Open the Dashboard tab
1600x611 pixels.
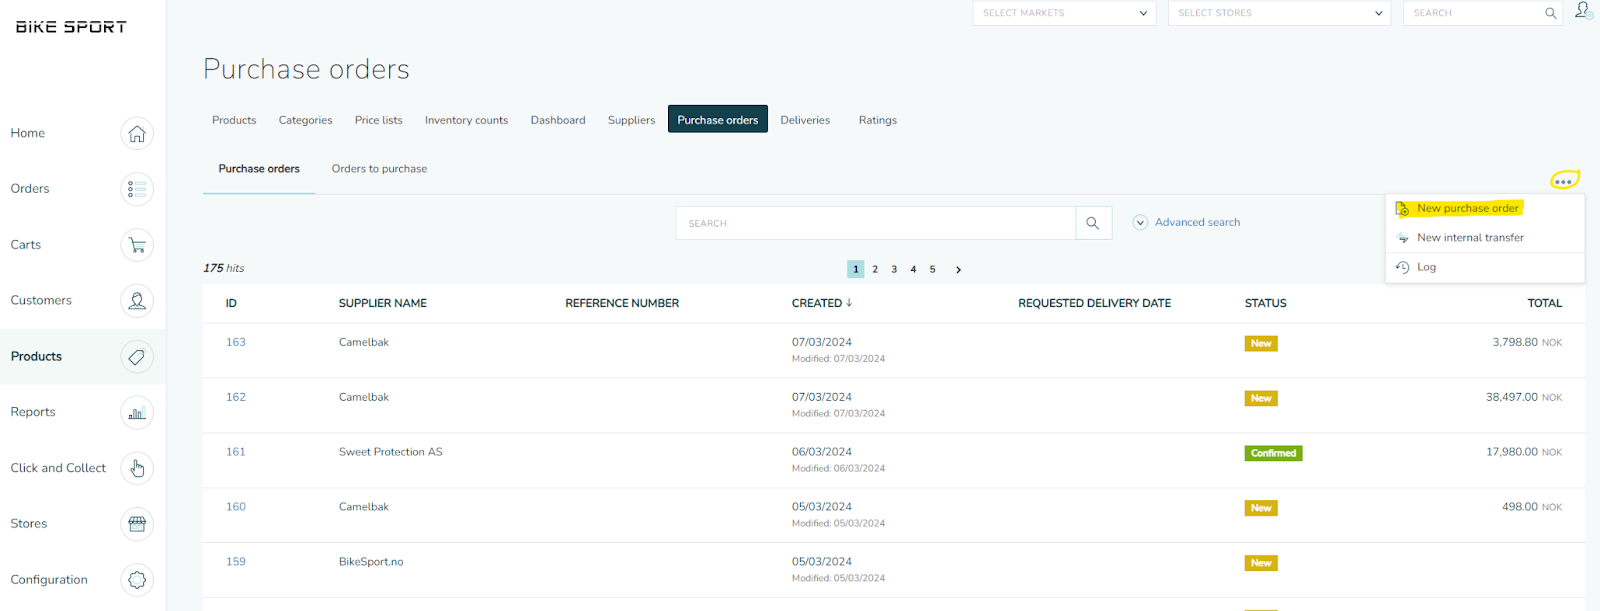(x=558, y=120)
